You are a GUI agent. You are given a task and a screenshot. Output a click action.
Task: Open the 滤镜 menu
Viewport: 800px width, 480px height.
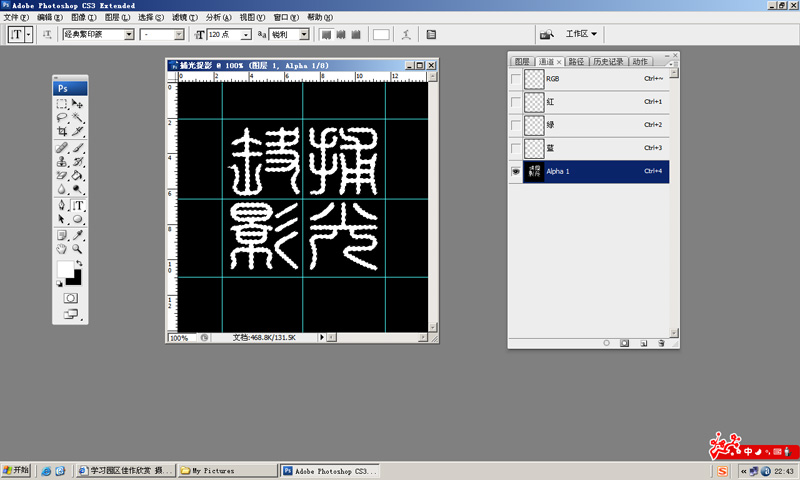179,18
